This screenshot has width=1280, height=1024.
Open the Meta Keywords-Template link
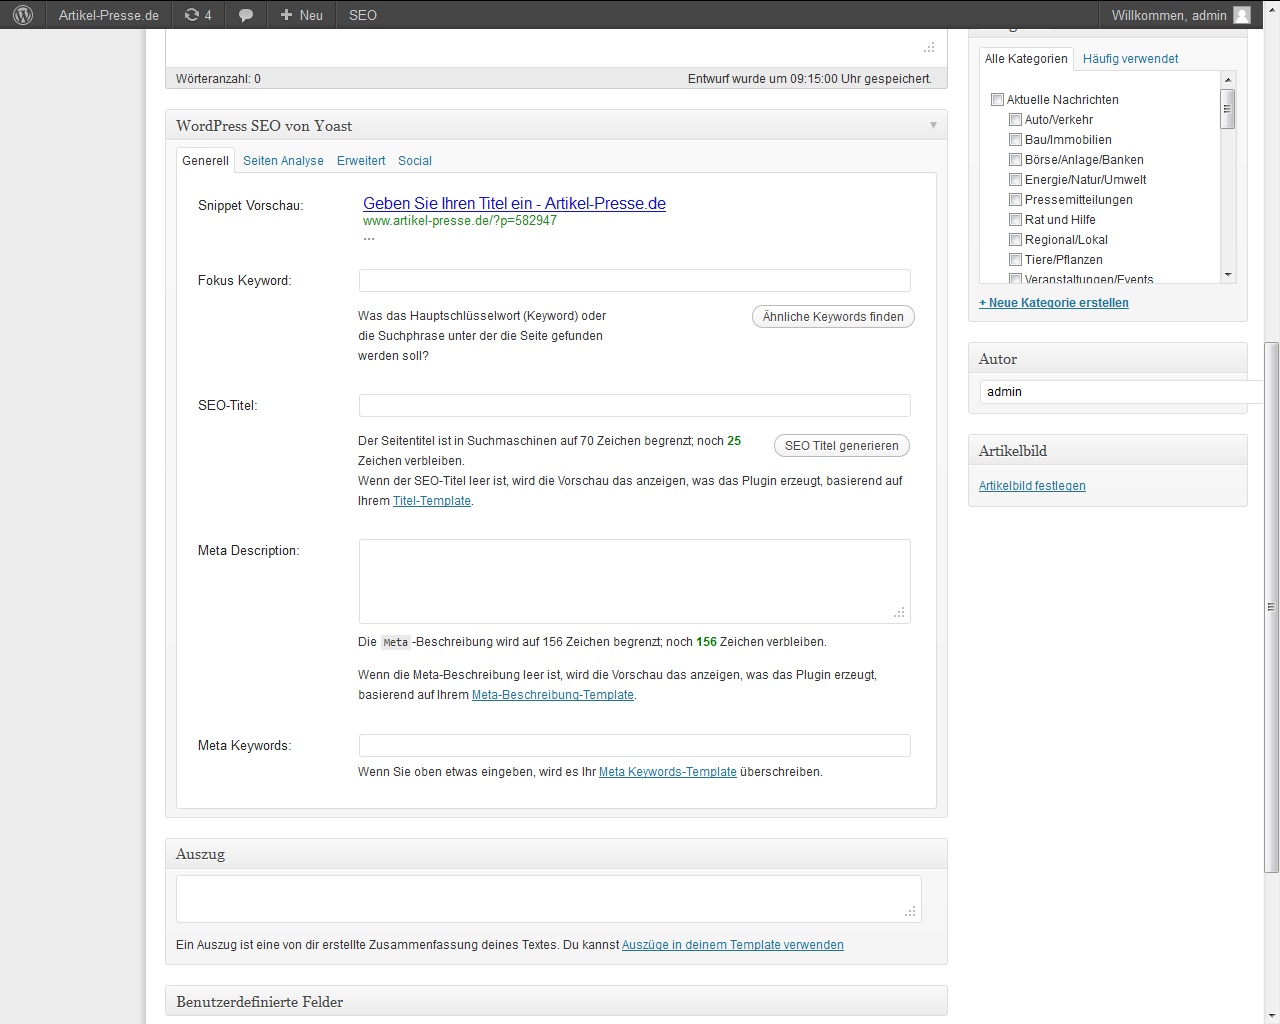pyautogui.click(x=668, y=772)
